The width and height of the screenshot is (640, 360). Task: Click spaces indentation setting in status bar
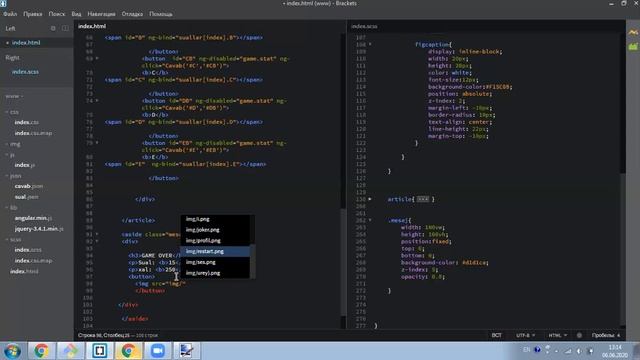pyautogui.click(x=606, y=336)
